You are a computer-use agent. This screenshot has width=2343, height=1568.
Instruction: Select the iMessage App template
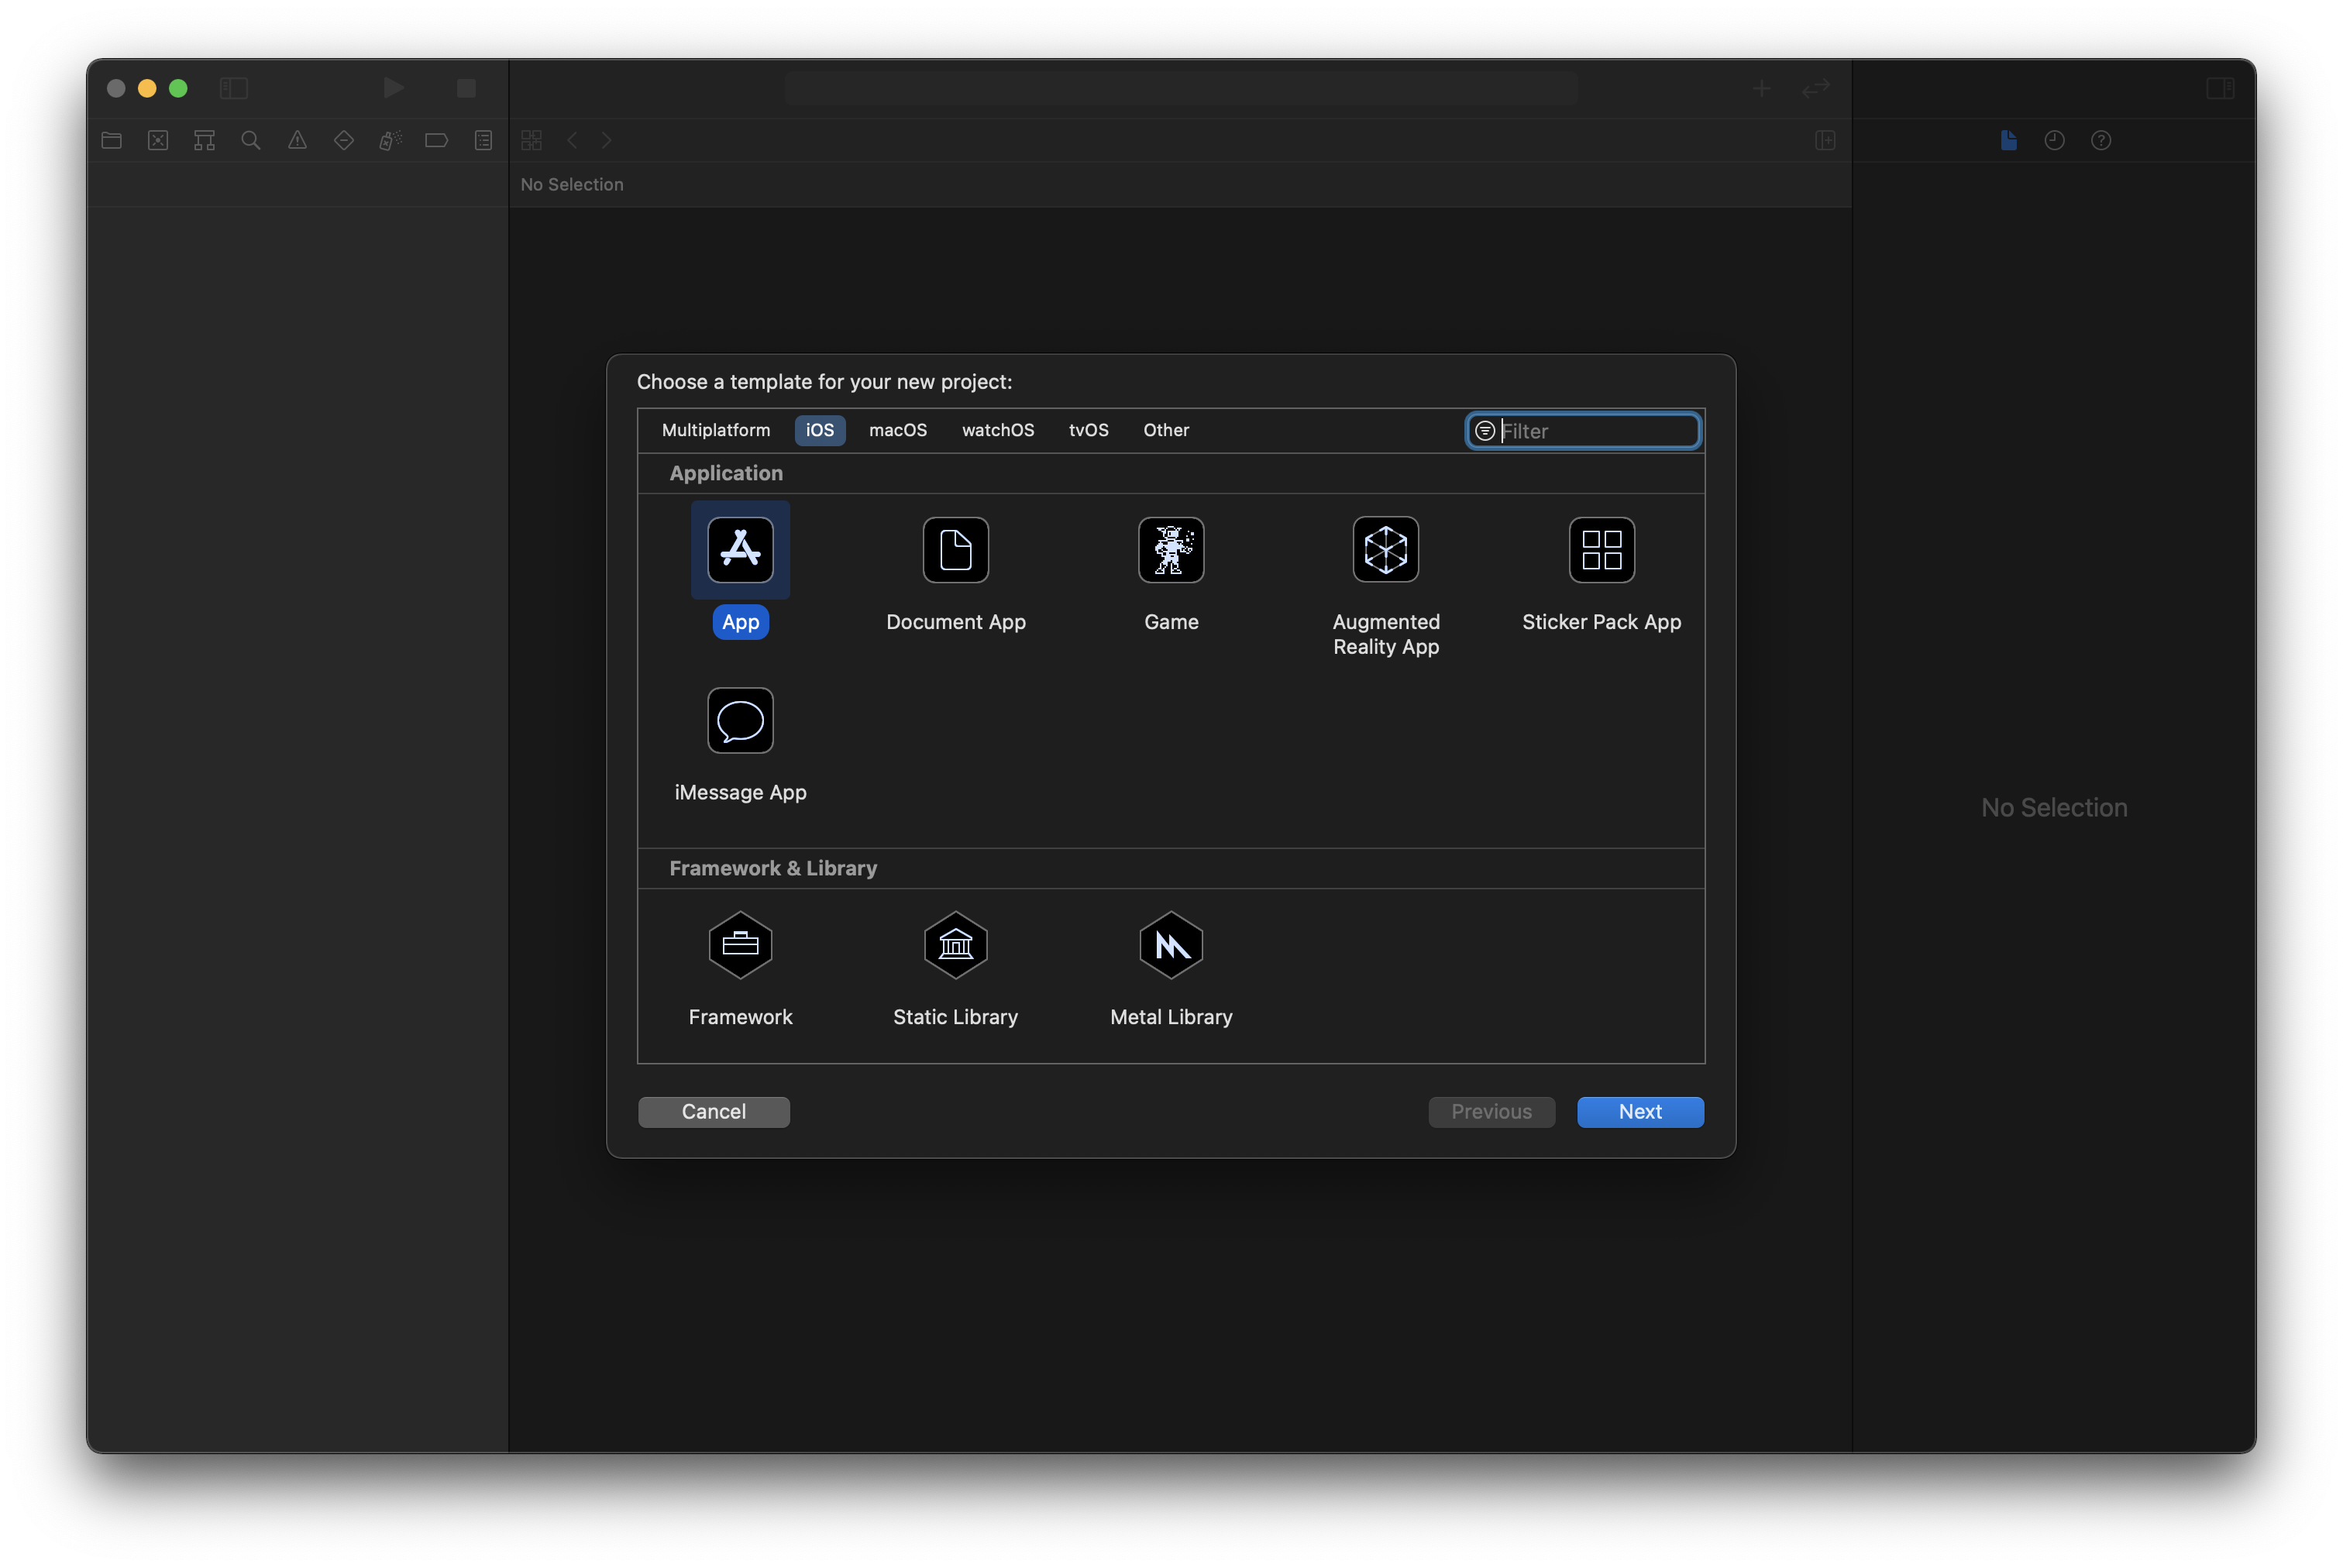point(740,721)
